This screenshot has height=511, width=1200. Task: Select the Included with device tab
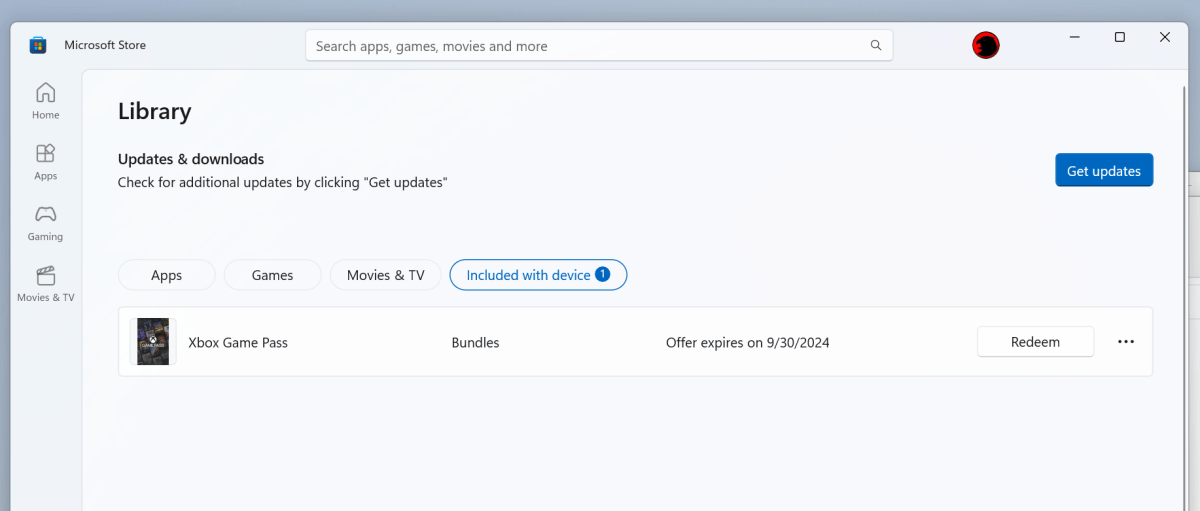538,275
